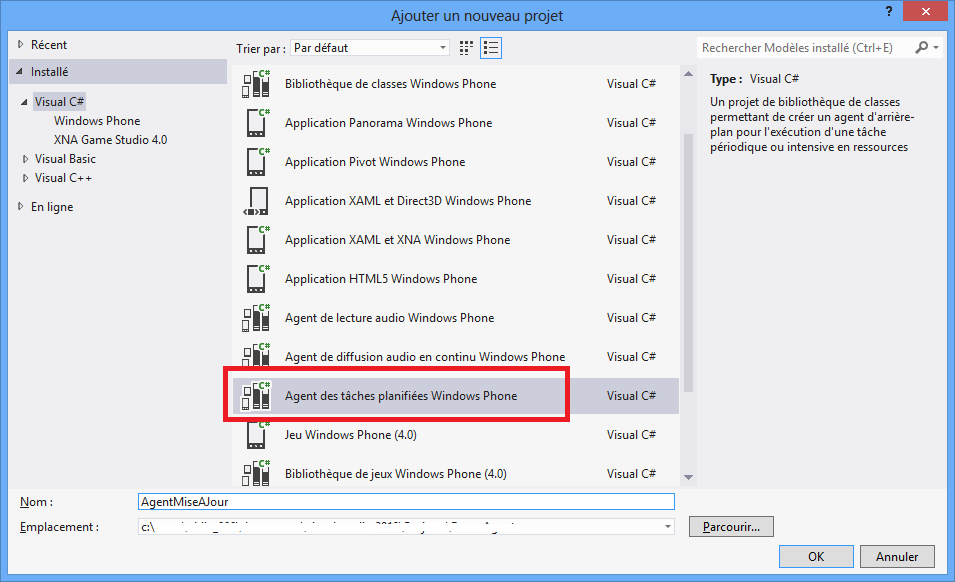The height and width of the screenshot is (582, 955).
Task: Click 'Visual C#' language of Jeu Windows Phone row
Action: pos(632,435)
